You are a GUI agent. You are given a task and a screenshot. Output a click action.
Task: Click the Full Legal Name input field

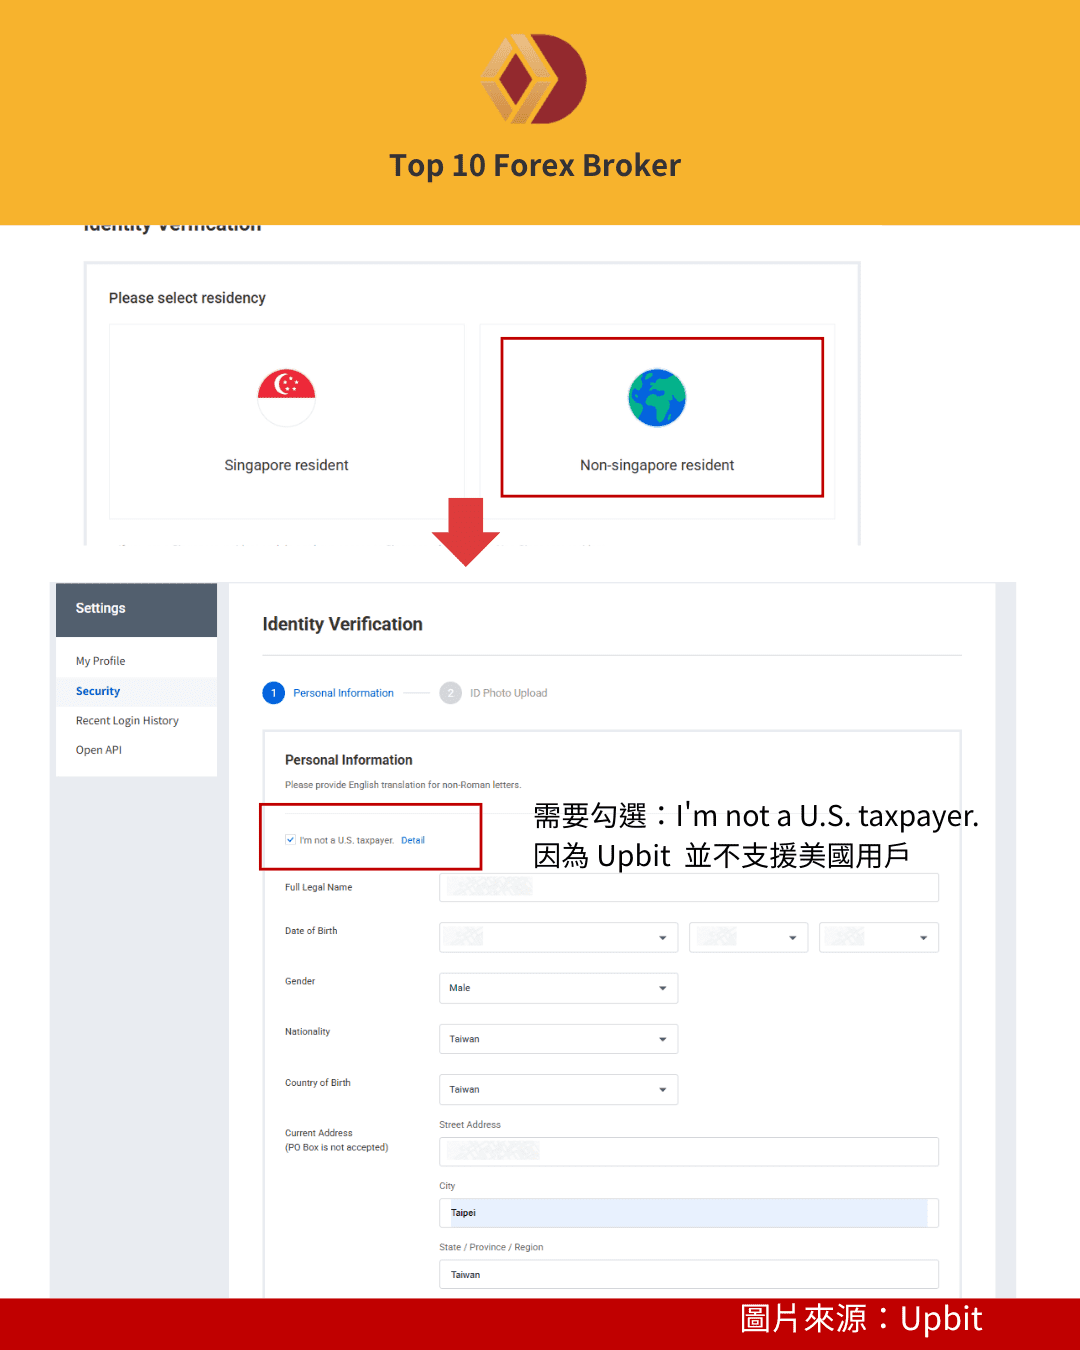[688, 887]
